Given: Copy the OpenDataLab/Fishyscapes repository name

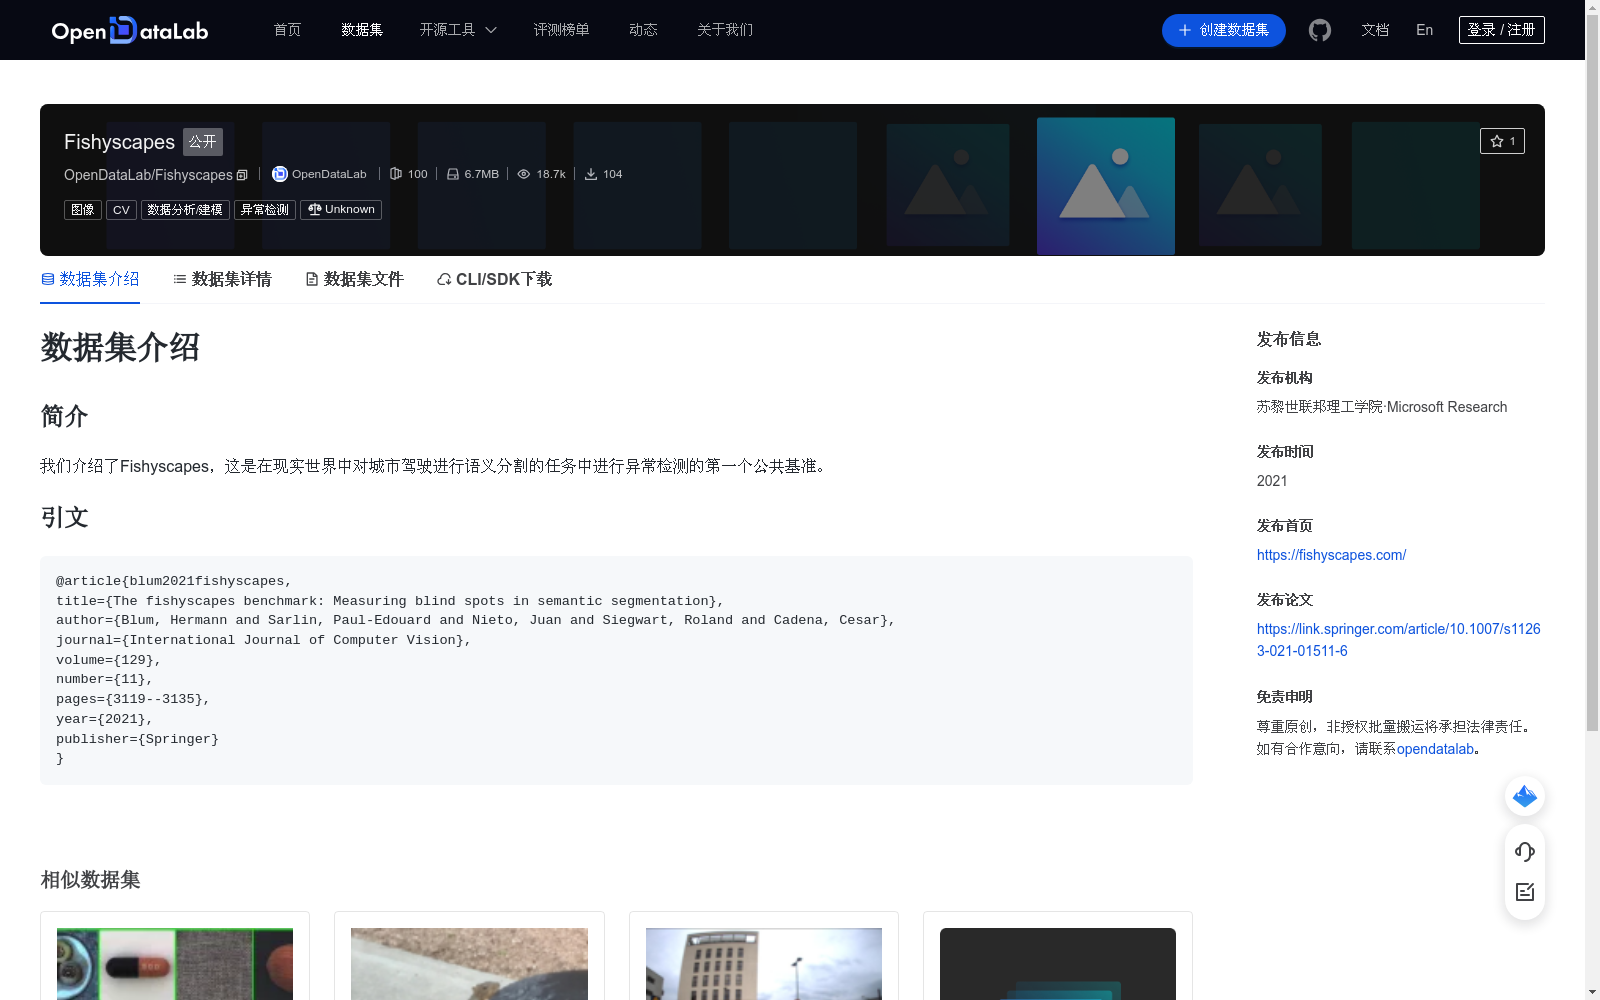Looking at the screenshot, I should pyautogui.click(x=242, y=174).
